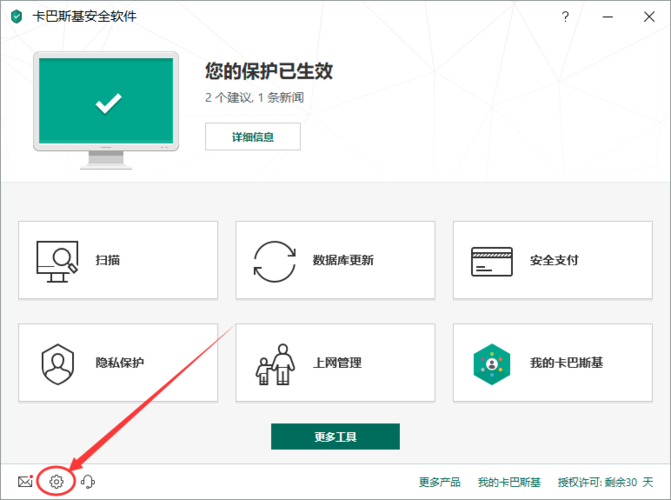Close the Kaspersky window
This screenshot has height=500, width=671.
(x=649, y=17)
